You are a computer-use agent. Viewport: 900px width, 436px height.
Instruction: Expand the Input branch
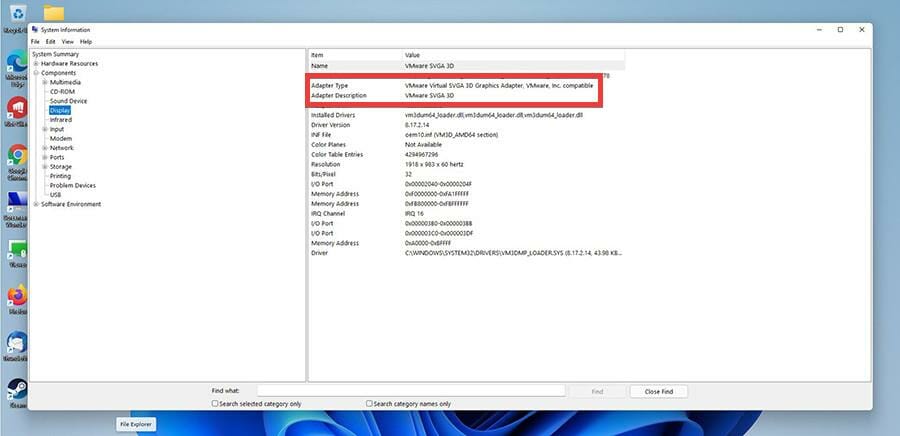click(45, 129)
